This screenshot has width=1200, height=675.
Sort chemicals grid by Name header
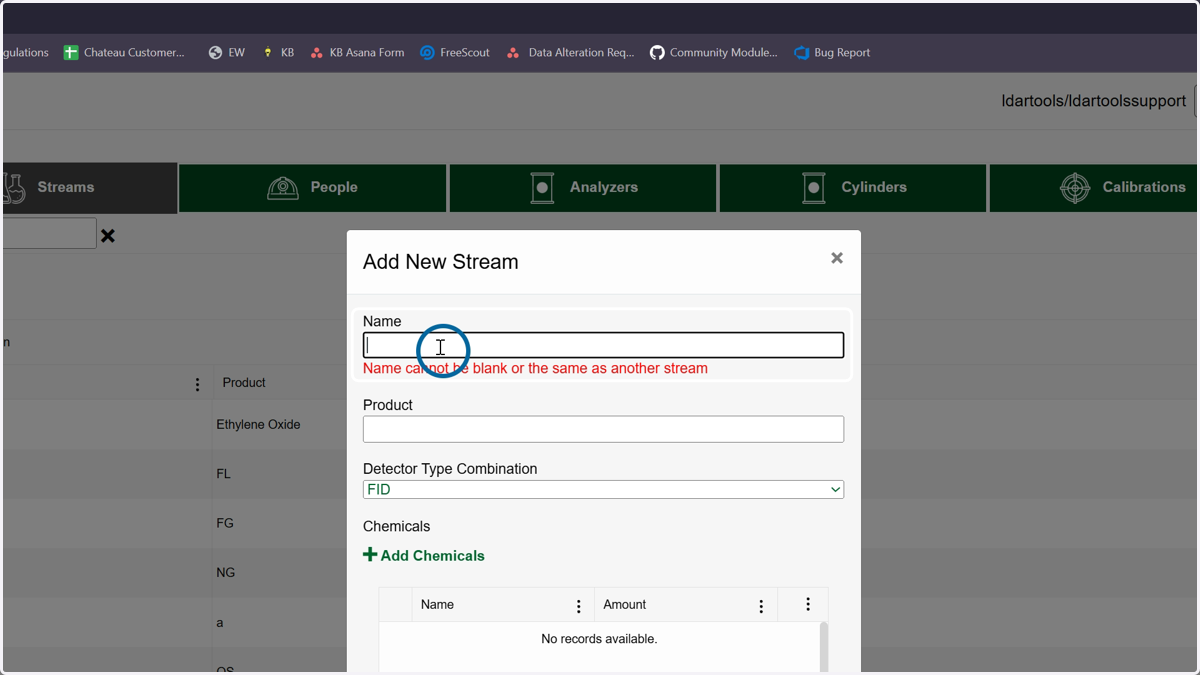coord(437,605)
